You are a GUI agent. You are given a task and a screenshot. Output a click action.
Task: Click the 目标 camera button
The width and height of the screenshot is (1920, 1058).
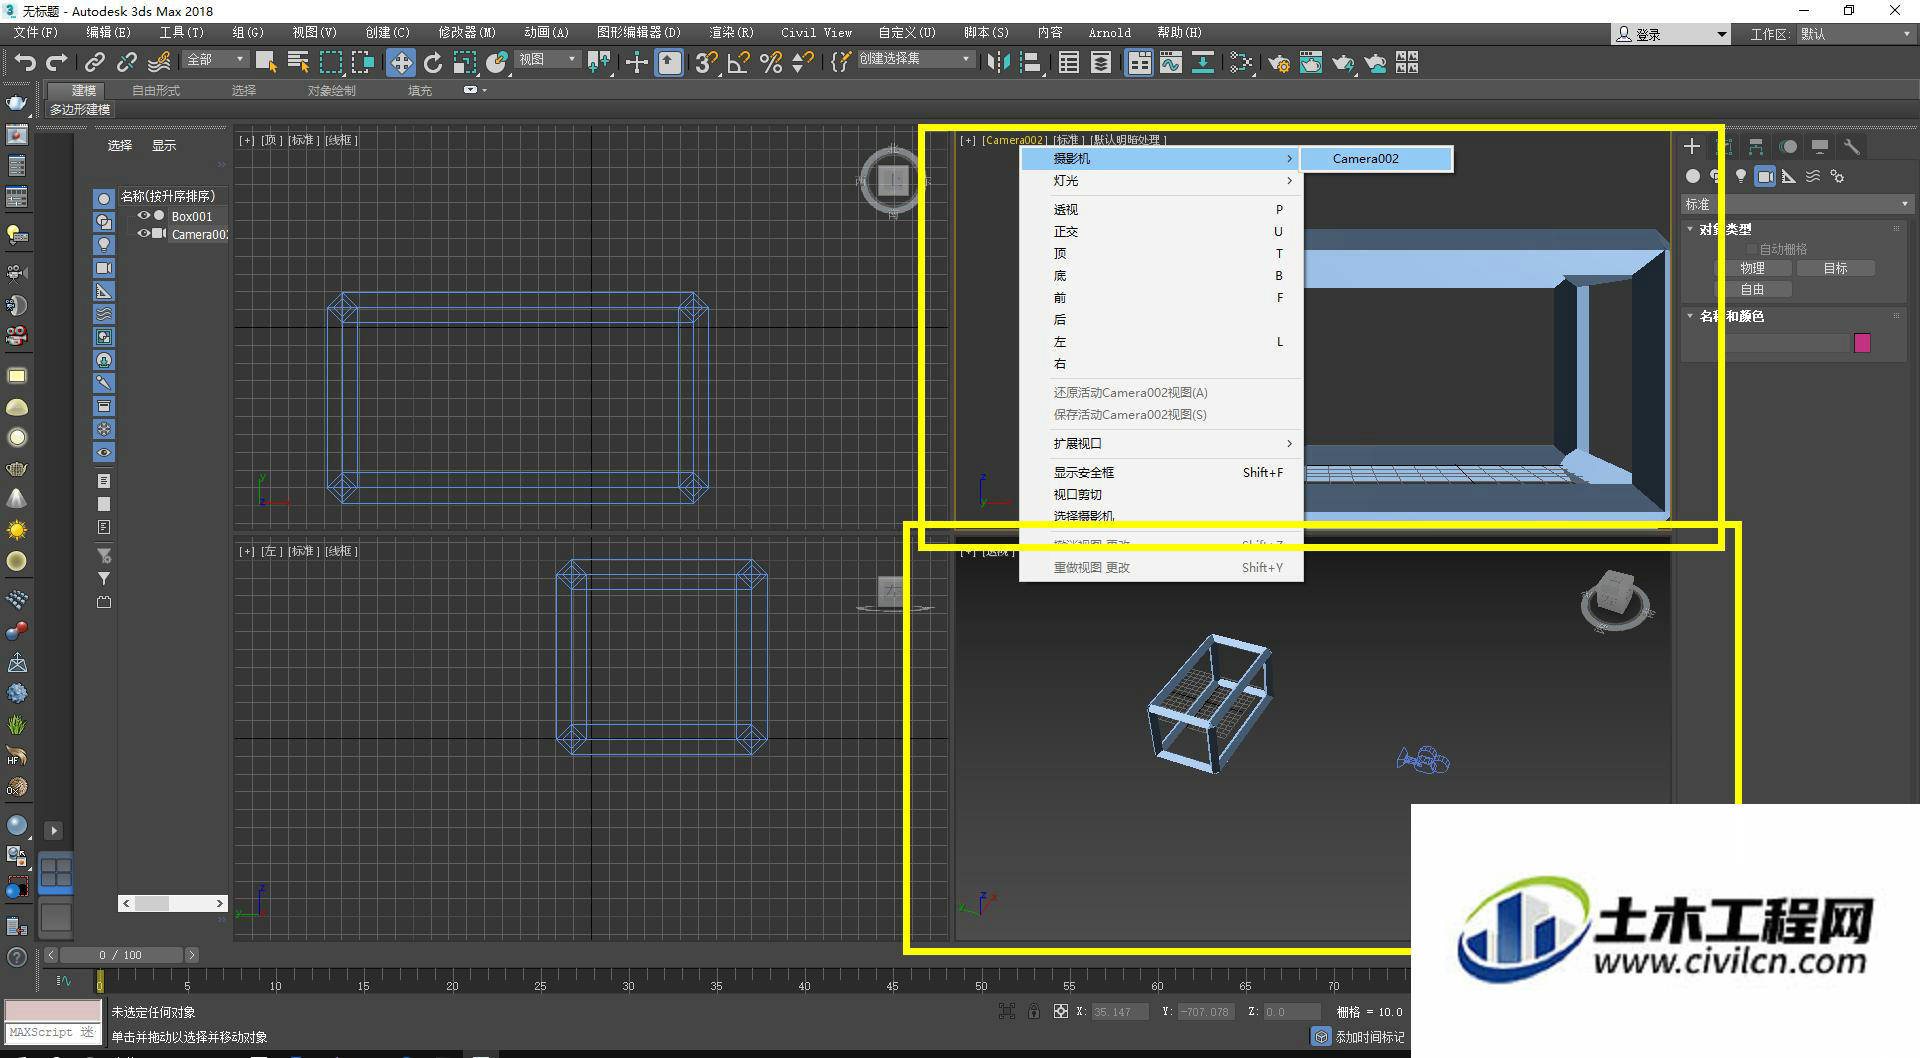pos(1835,268)
